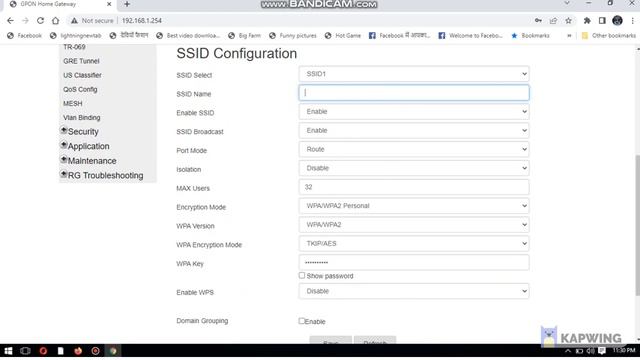
Task: Go back to the previous page
Action: tap(10, 20)
